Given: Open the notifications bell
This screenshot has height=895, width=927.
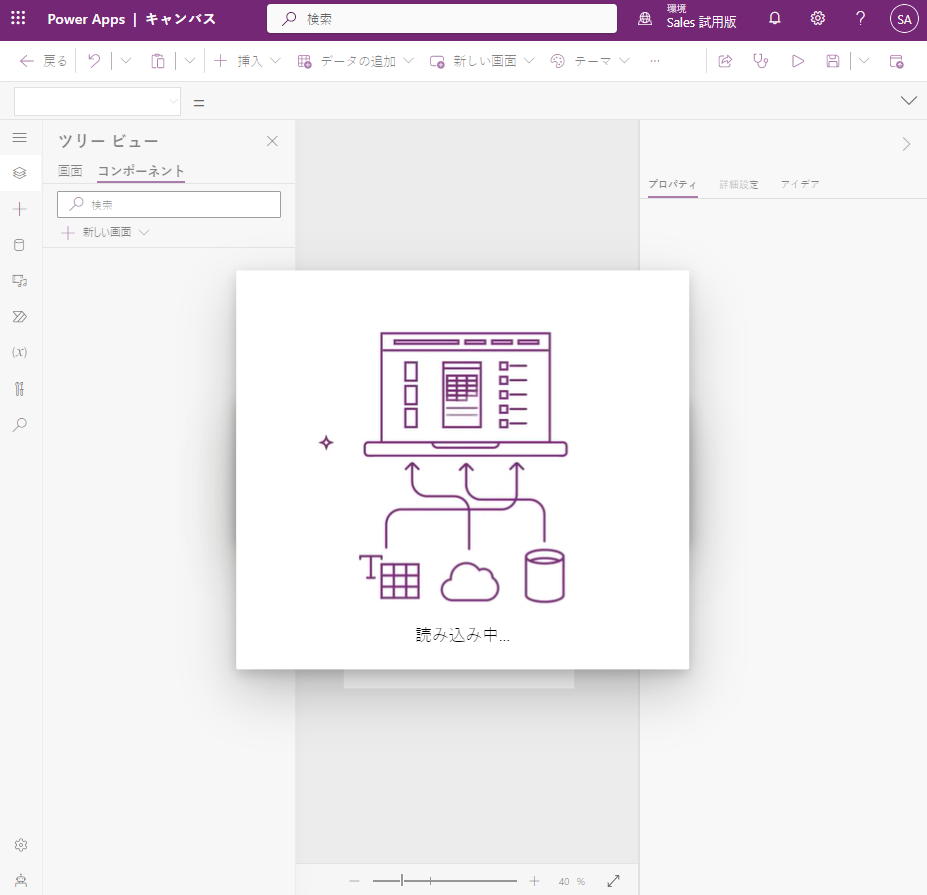Looking at the screenshot, I should (774, 18).
